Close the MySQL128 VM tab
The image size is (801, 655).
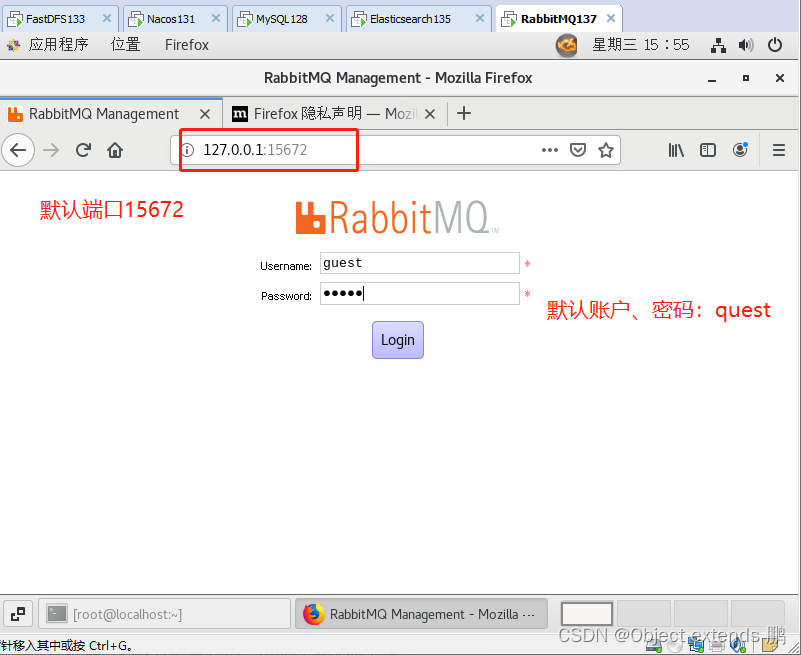click(x=330, y=18)
